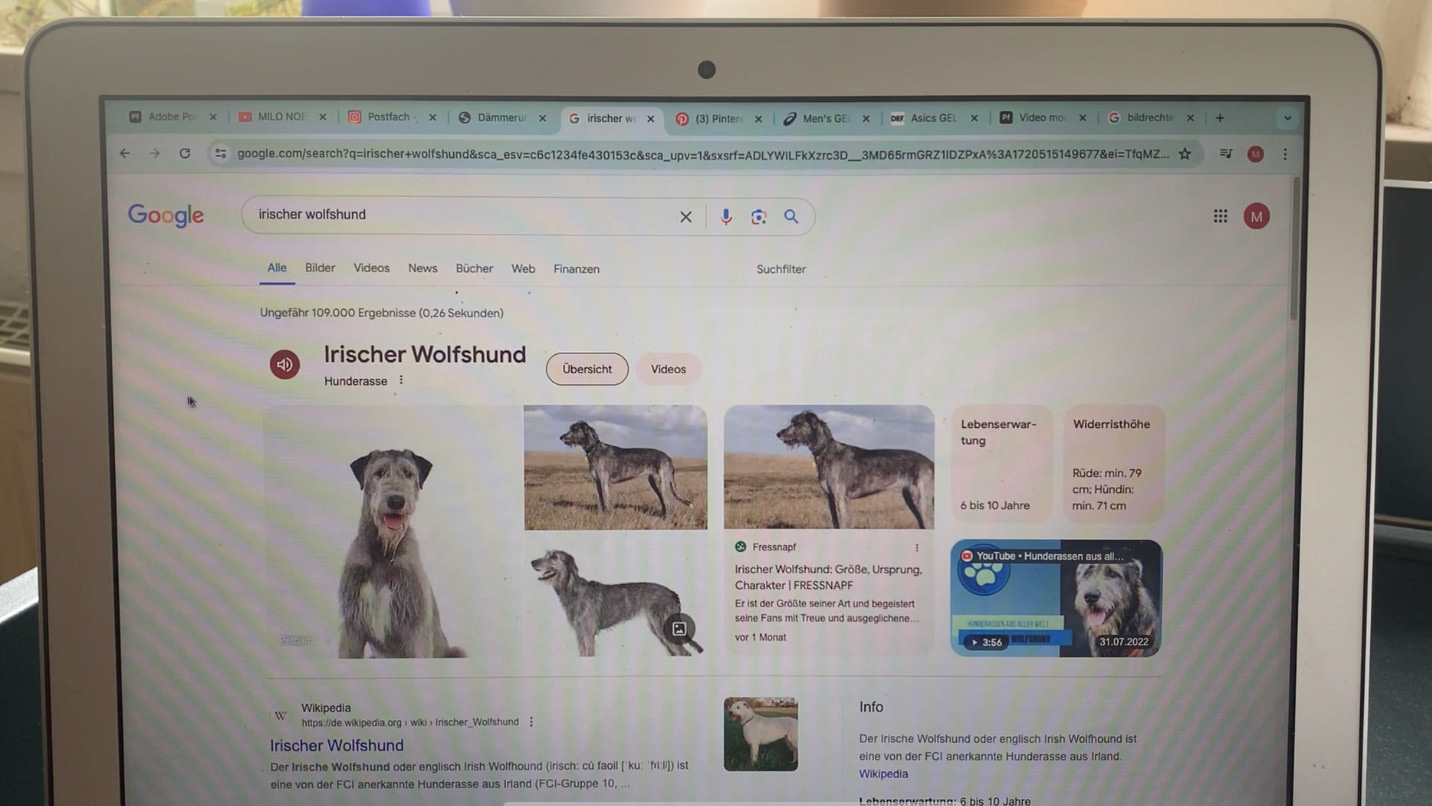Close the Adobe Portfolio tab
Viewport: 1432px width, 806px height.
212,117
